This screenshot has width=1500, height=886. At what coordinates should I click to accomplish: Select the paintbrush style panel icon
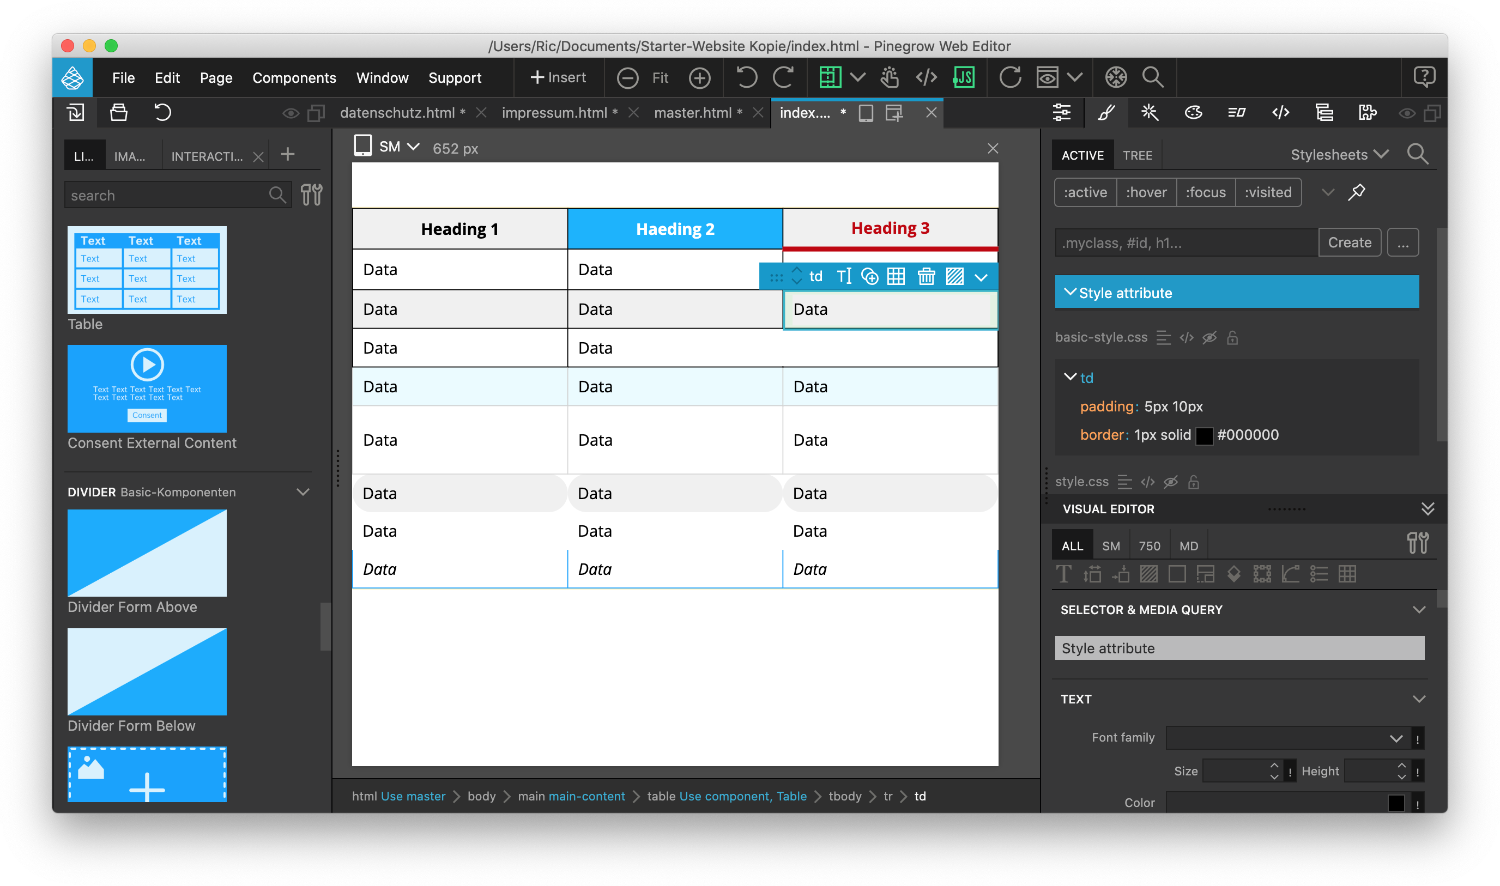[1106, 113]
